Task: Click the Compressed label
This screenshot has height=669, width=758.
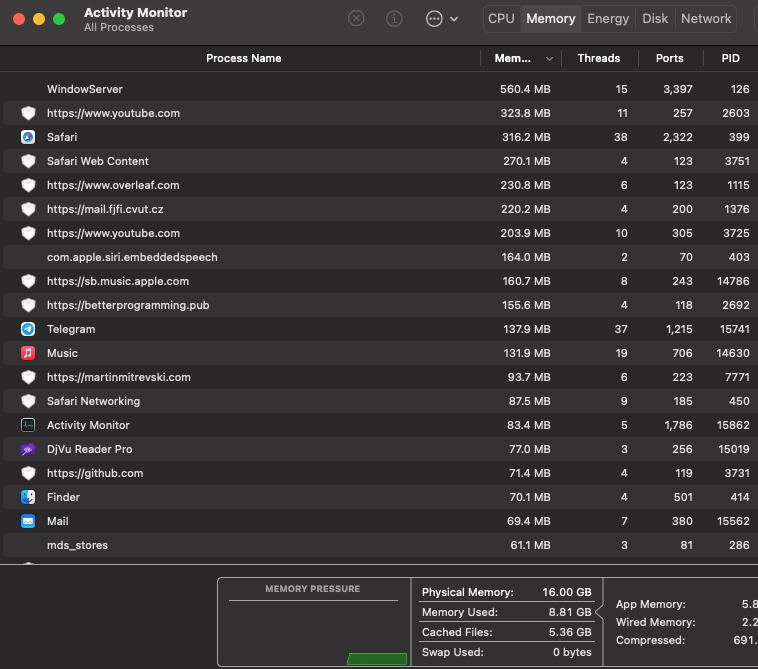Action: coord(650,640)
